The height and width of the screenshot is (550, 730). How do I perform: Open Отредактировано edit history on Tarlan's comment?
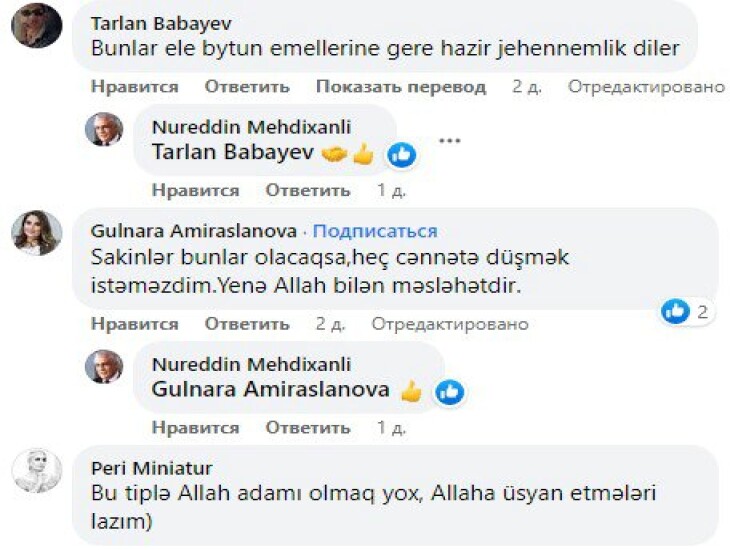pyautogui.click(x=646, y=87)
